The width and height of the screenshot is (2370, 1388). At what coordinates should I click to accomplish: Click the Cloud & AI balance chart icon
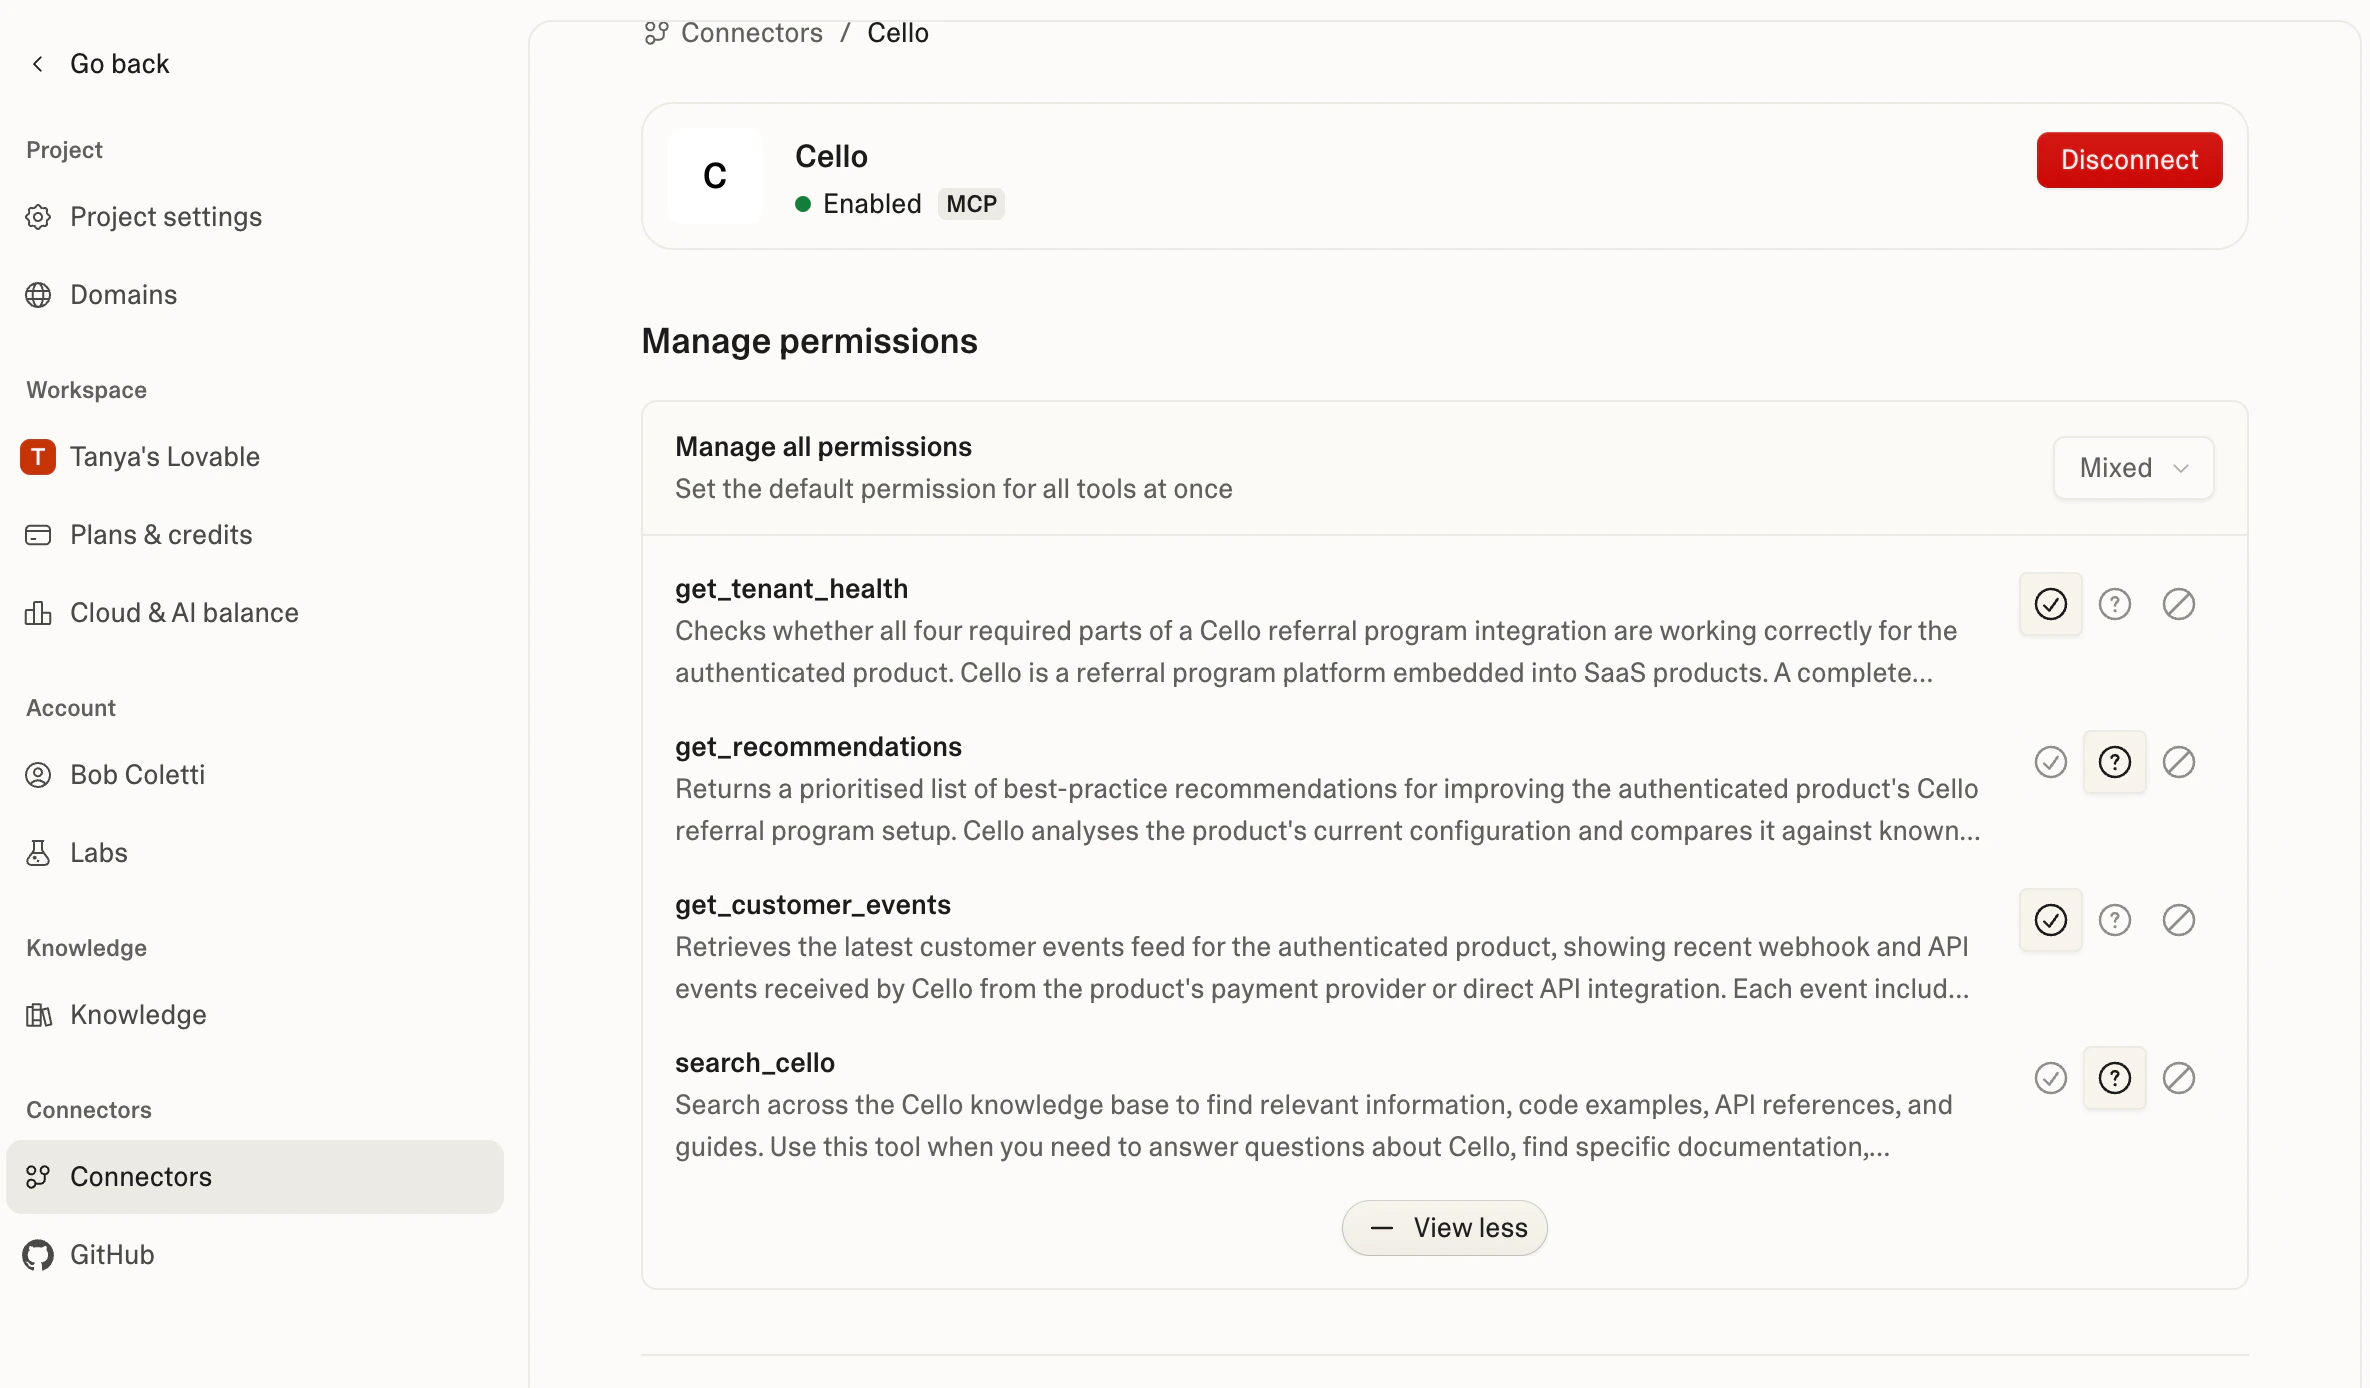pos(38,613)
